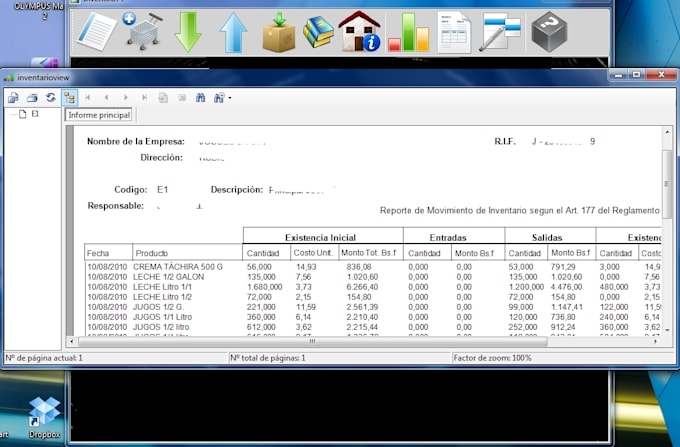Search text with binoculars icon
The height and width of the screenshot is (447, 680).
pyautogui.click(x=200, y=98)
